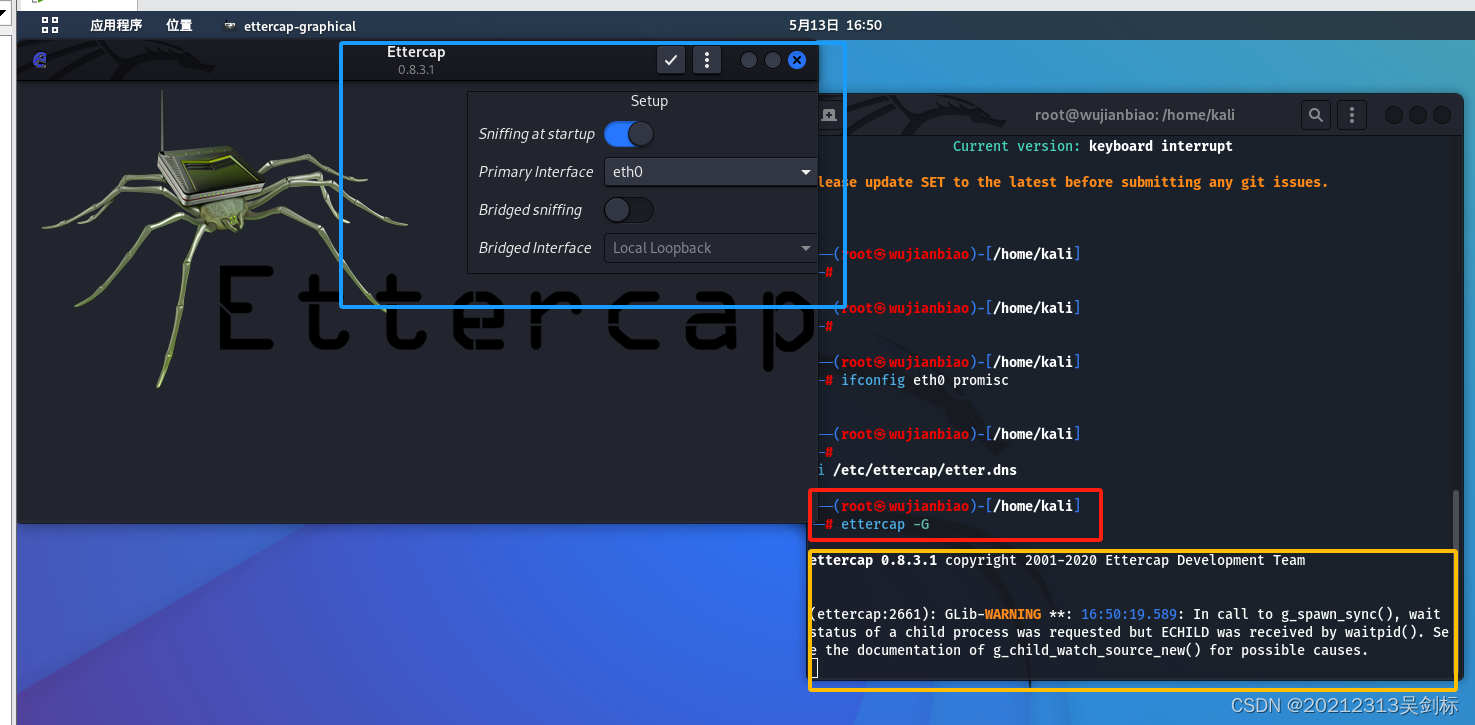Close the Ettercap window
This screenshot has height=725, width=1475.
pyautogui.click(x=797, y=60)
